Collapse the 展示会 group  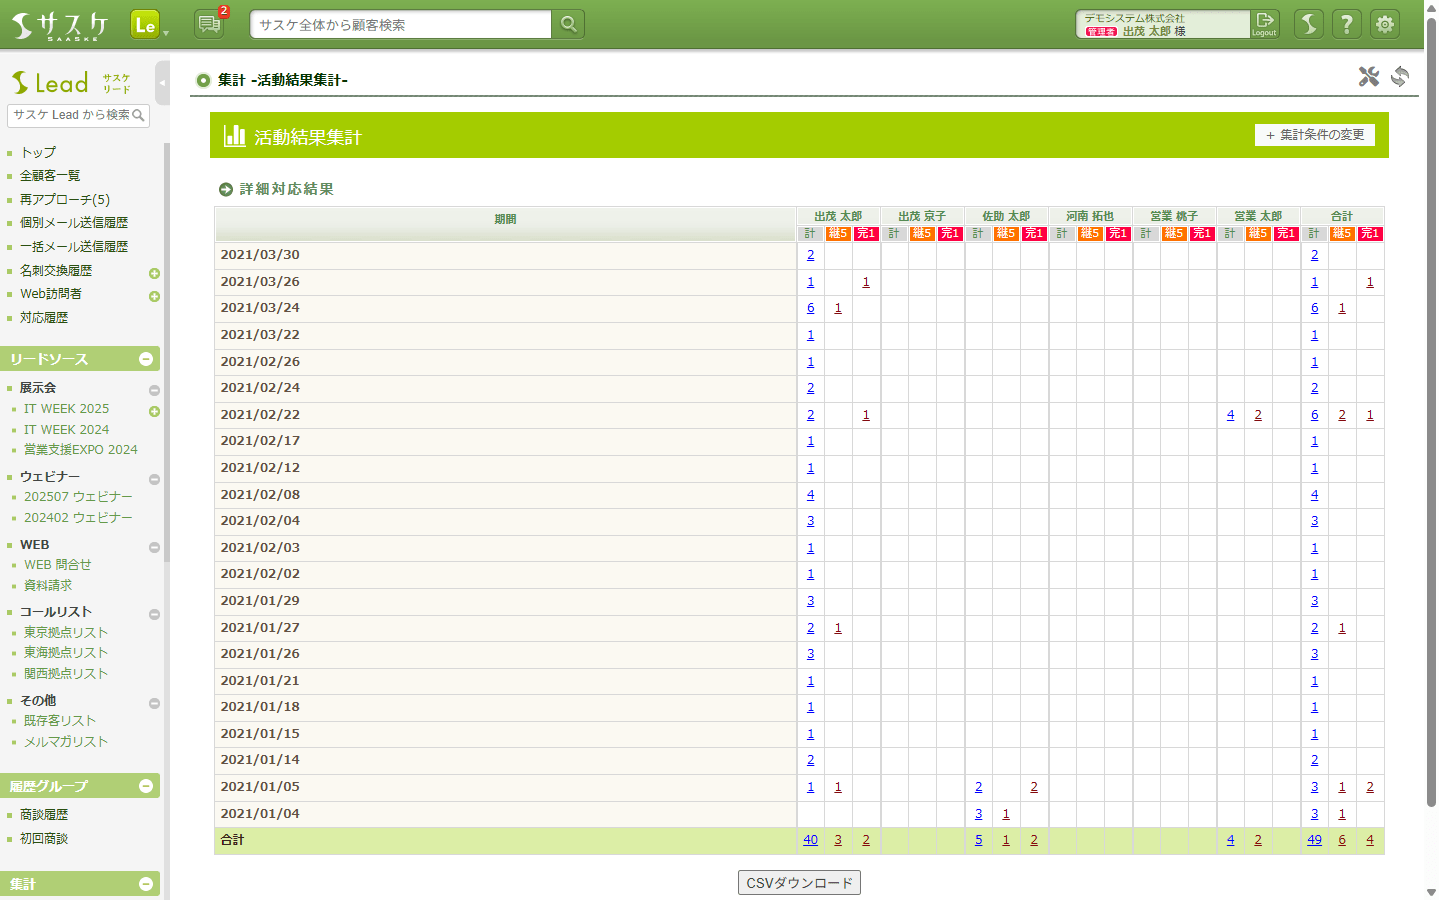[x=154, y=390]
